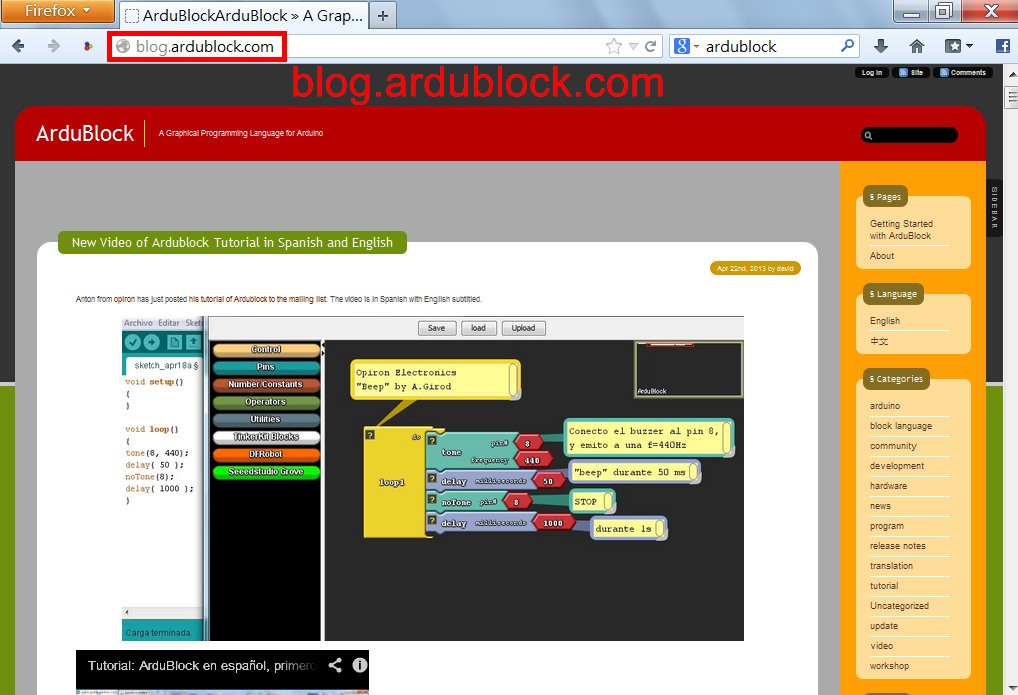Click the search magnifier in the search box

tap(847, 45)
